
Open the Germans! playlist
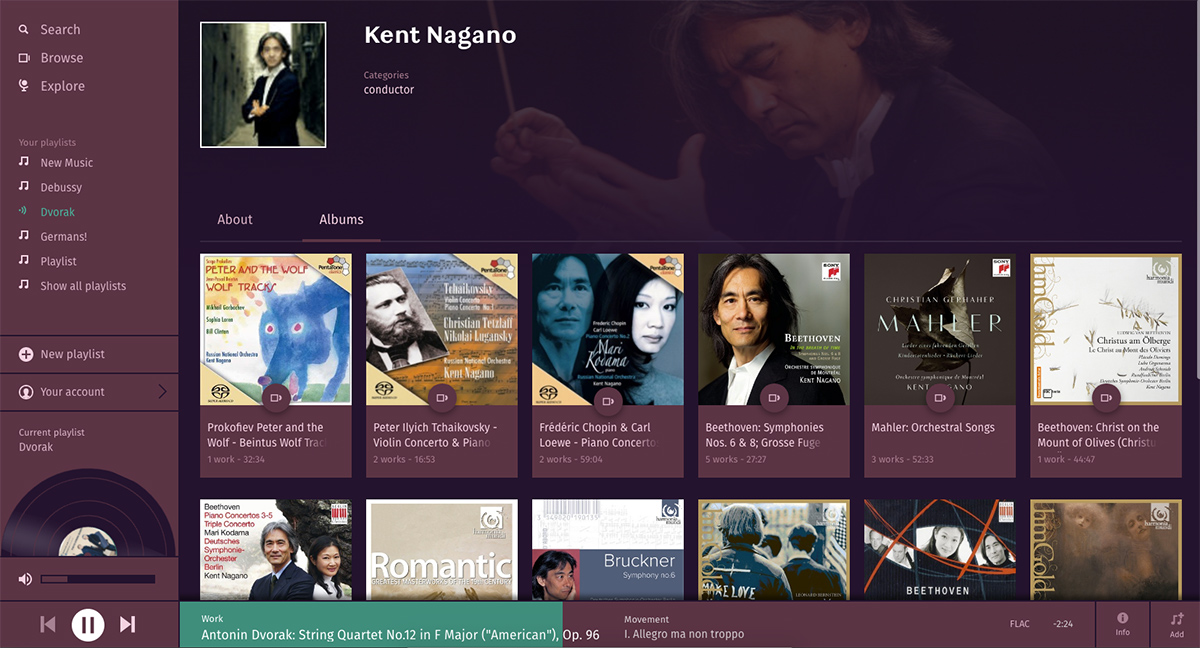[x=64, y=237]
